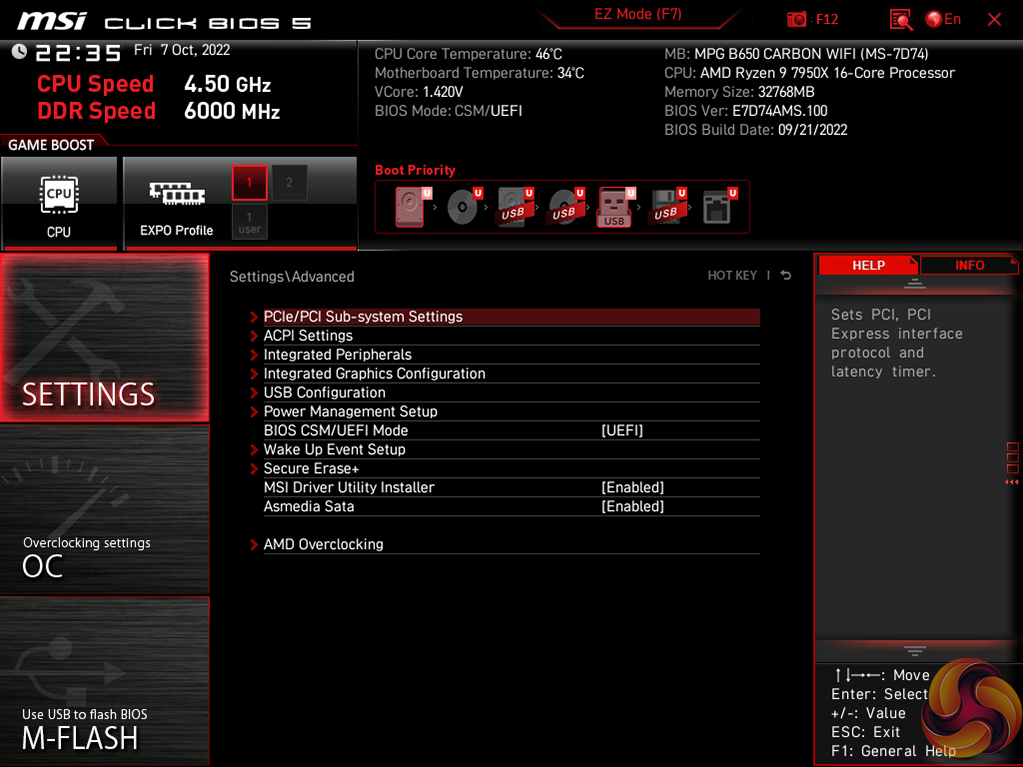The image size is (1023, 767).
Task: Click the VCore: 1.420V reading
Action: coord(419,92)
